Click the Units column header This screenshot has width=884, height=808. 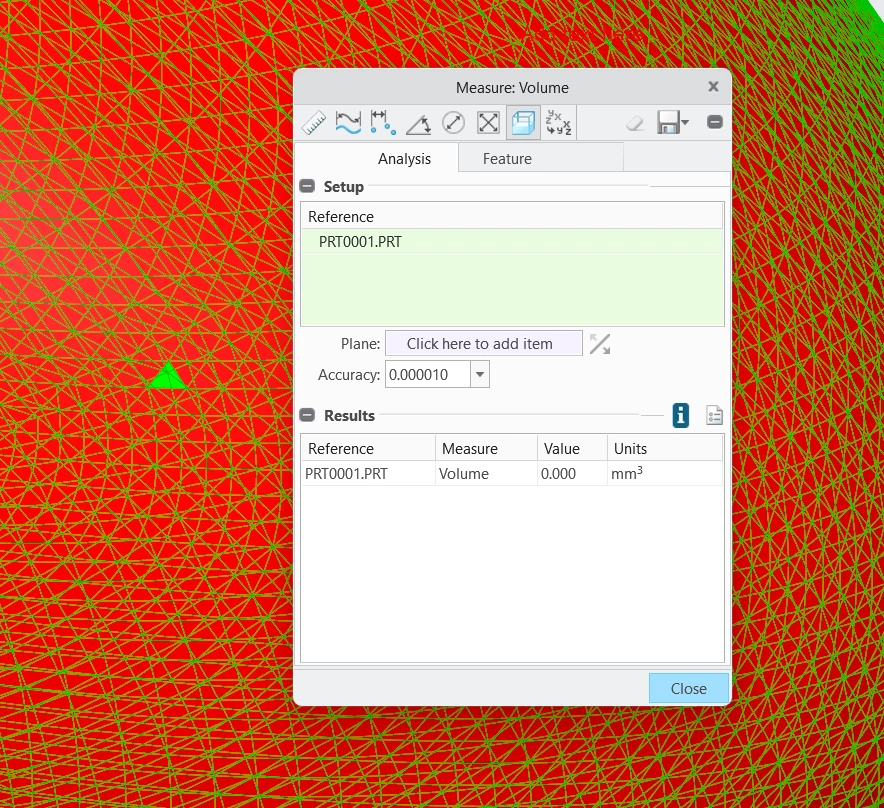tap(665, 449)
